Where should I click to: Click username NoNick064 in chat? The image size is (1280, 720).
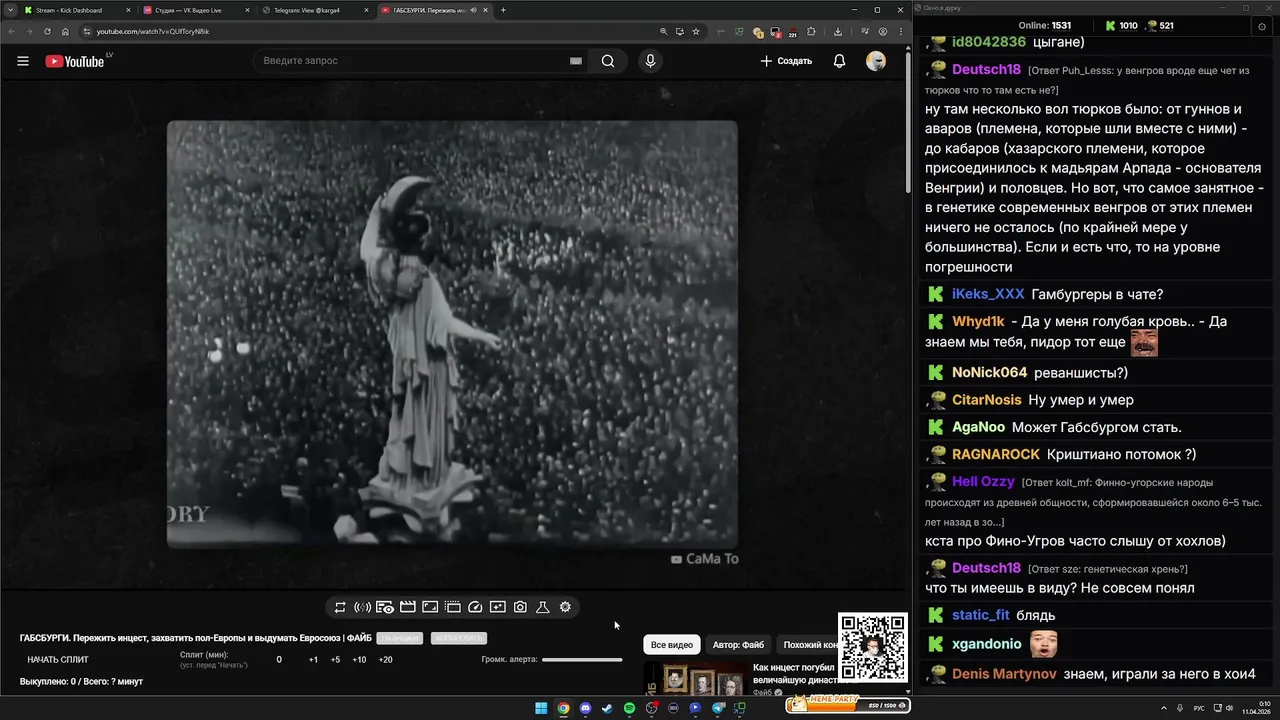[x=989, y=372]
